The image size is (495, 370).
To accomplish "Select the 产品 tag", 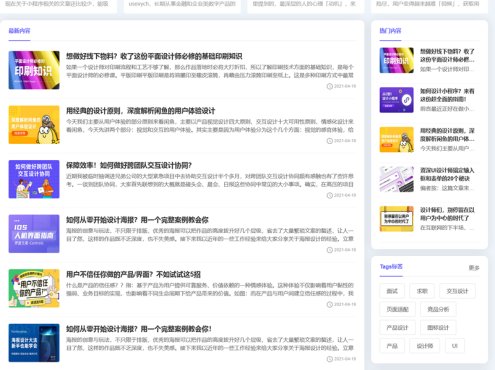I will pos(392,346).
